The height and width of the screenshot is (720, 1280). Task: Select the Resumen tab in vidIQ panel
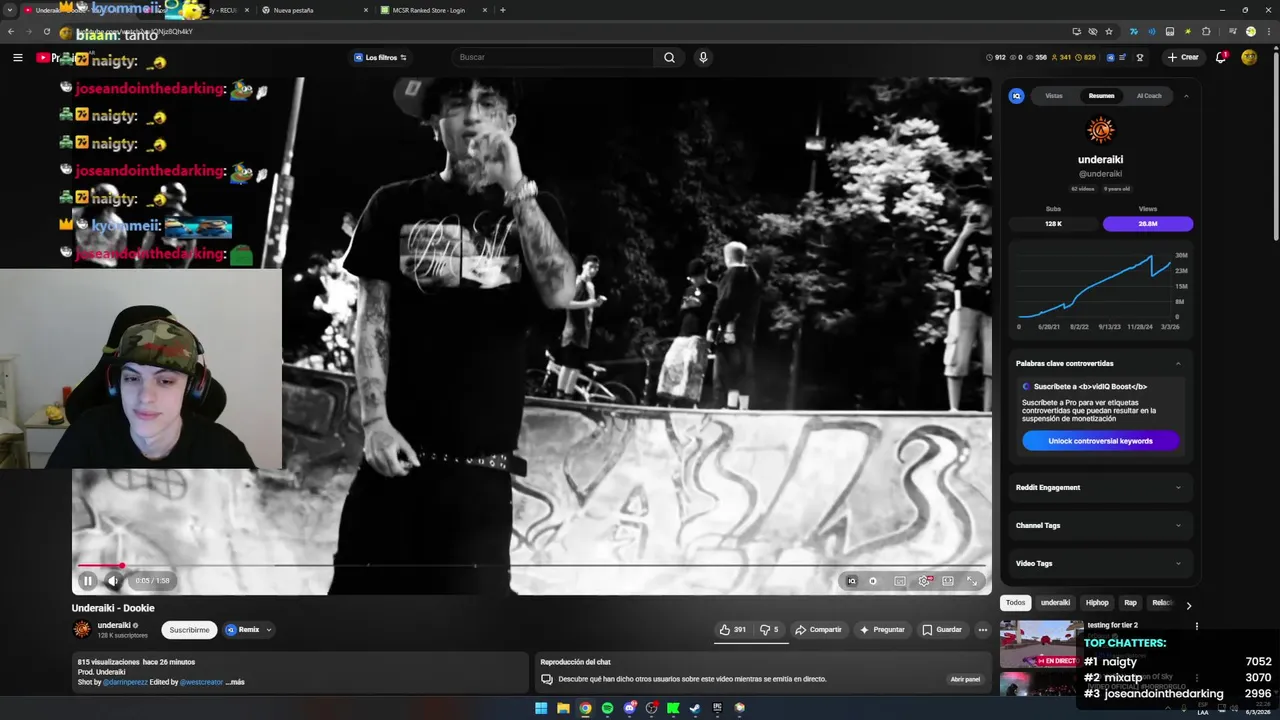pyautogui.click(x=1101, y=96)
